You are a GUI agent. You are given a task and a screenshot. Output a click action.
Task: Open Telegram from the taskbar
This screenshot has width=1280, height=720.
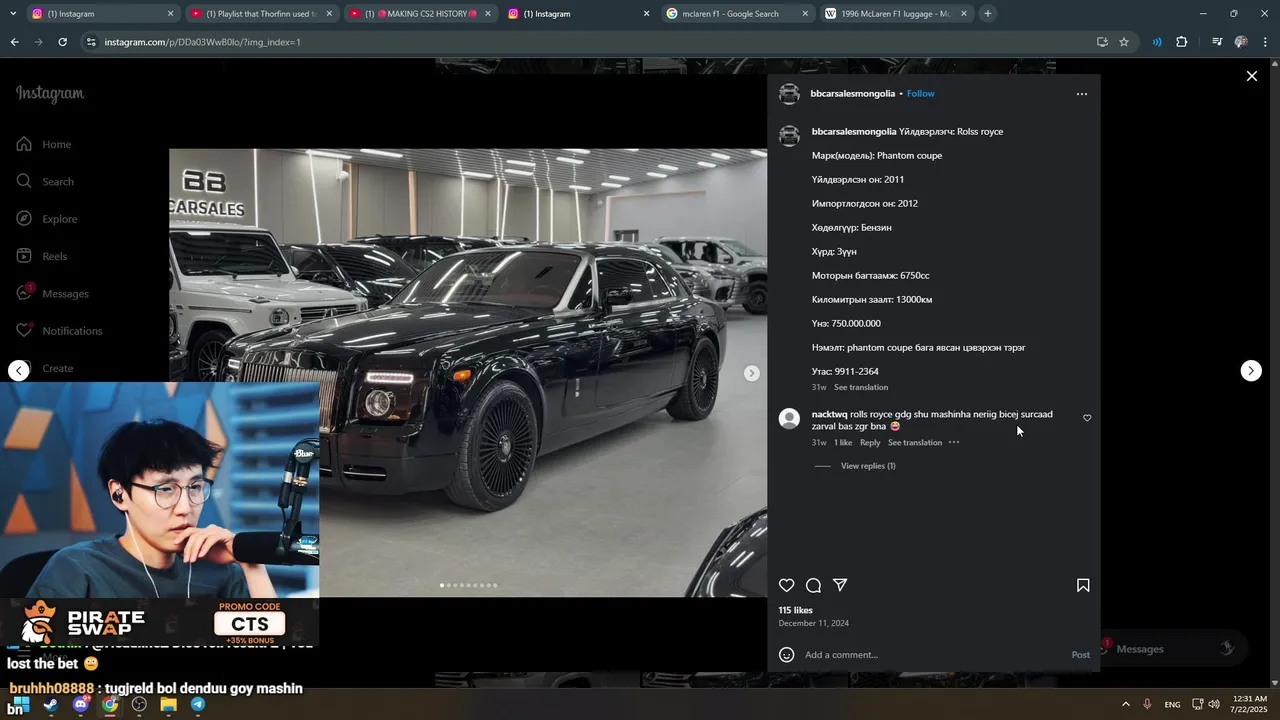[198, 705]
